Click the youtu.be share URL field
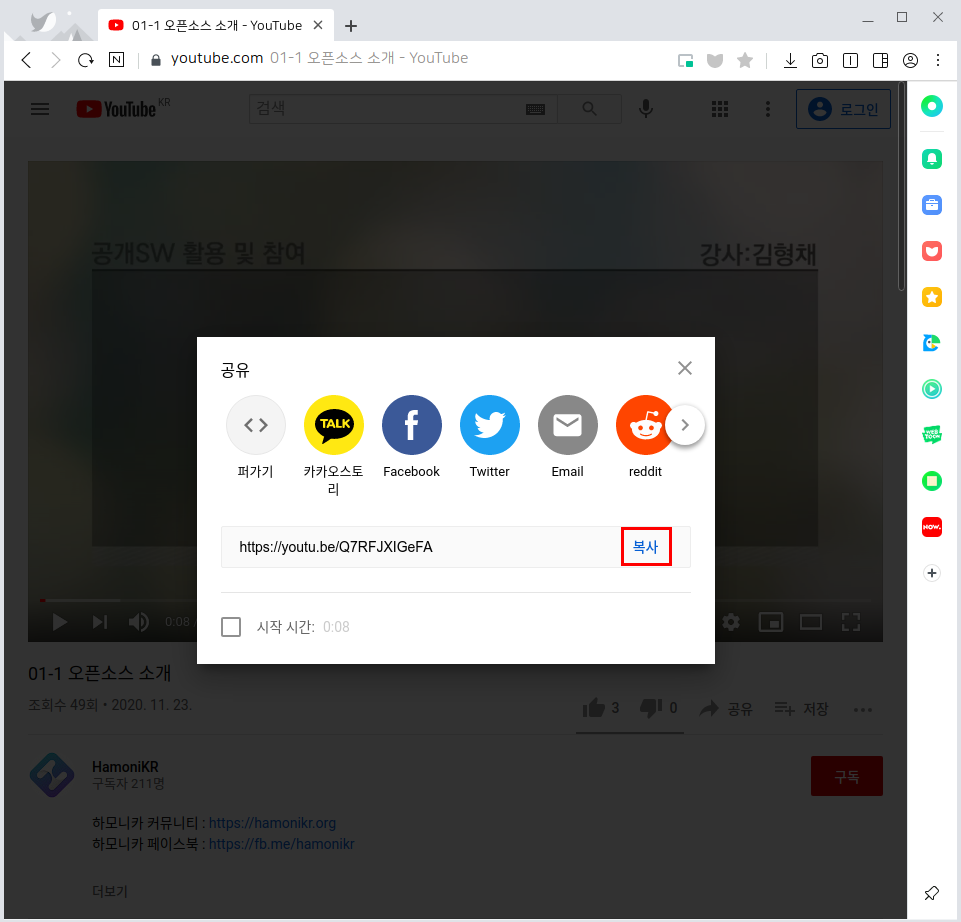Image resolution: width=961 pixels, height=922 pixels. (x=420, y=547)
